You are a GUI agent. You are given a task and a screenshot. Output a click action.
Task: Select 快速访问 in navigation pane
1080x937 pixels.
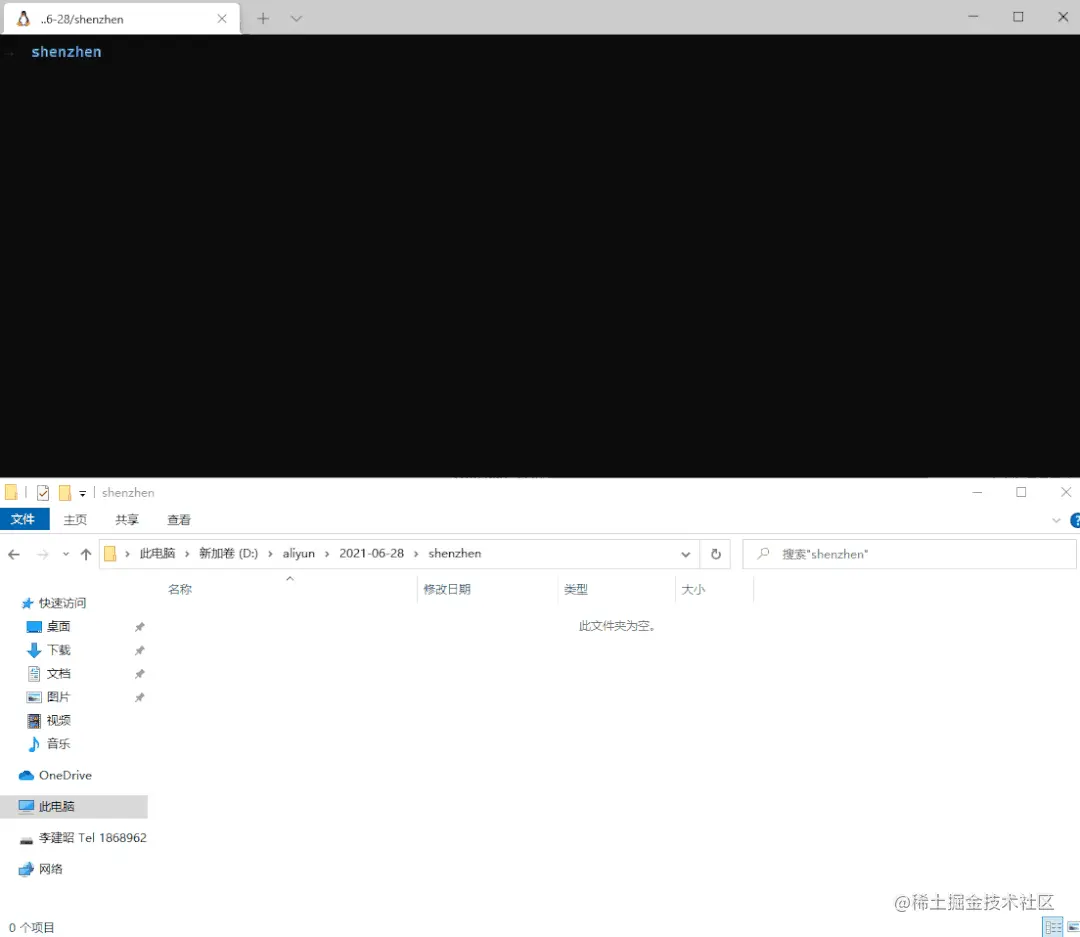[62, 603]
